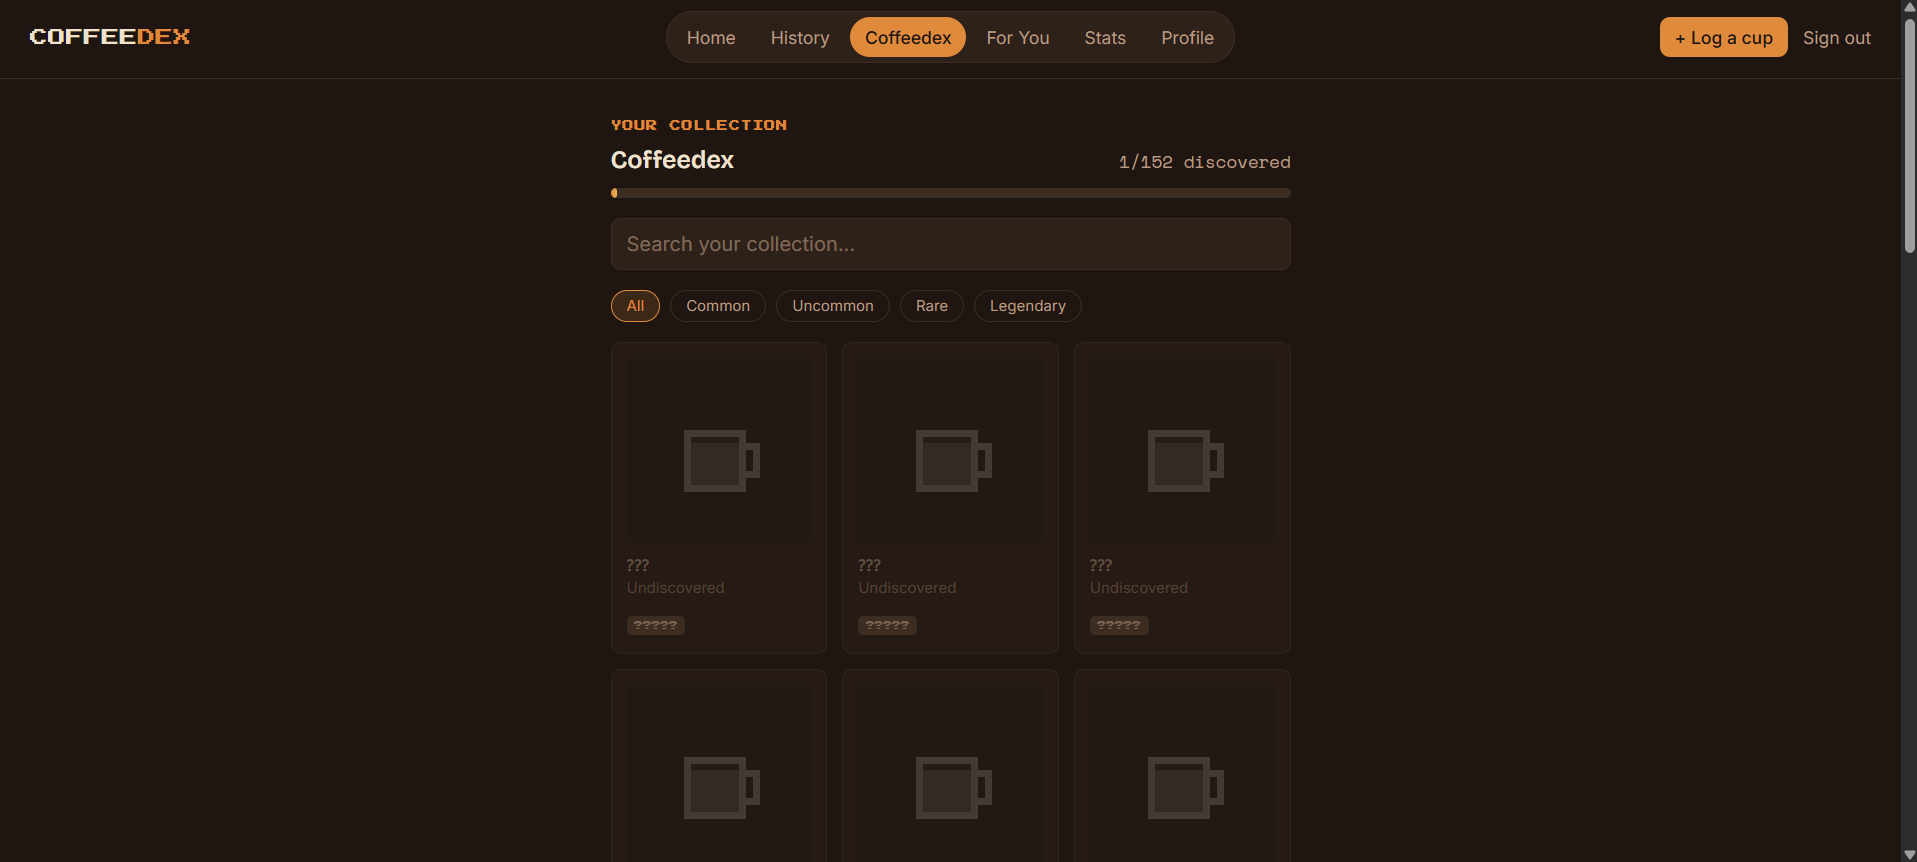Filter collection by Legendary
Image resolution: width=1917 pixels, height=862 pixels.
[1028, 306]
